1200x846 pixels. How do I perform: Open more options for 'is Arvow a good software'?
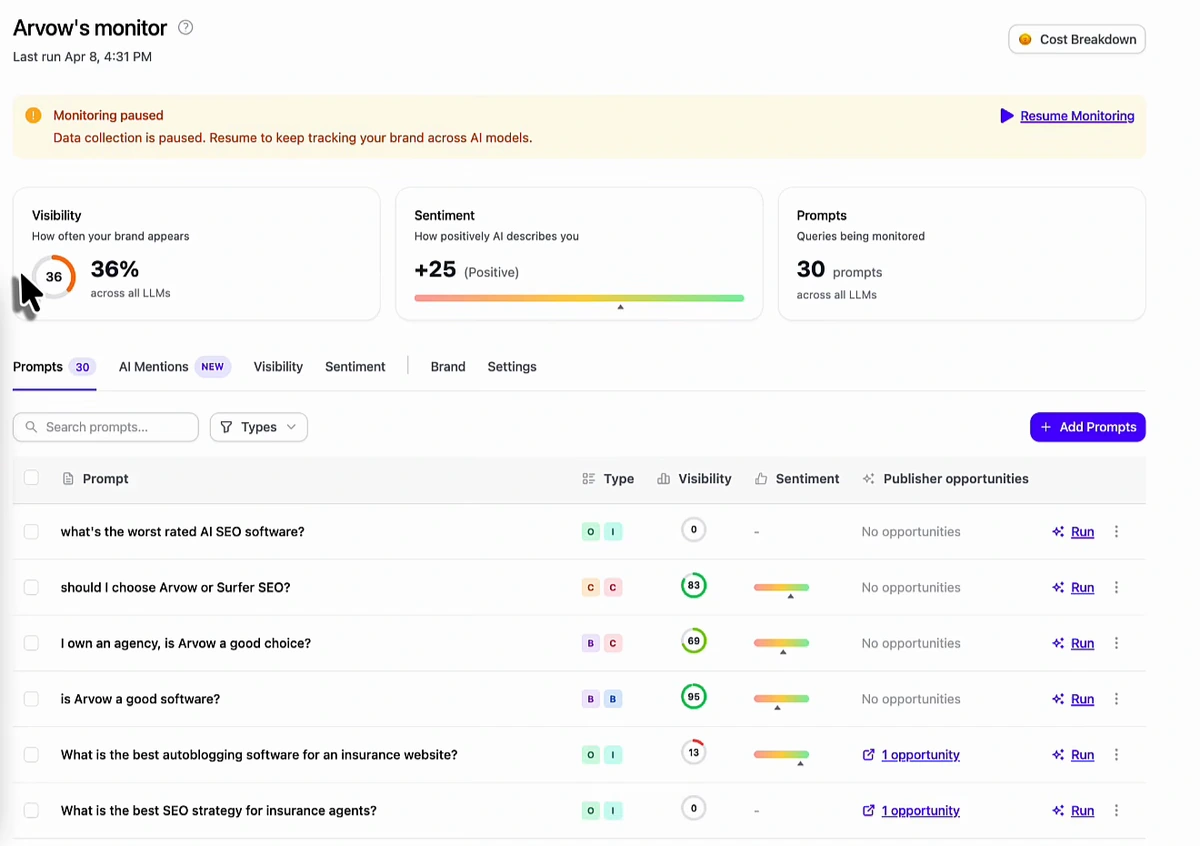(x=1117, y=700)
